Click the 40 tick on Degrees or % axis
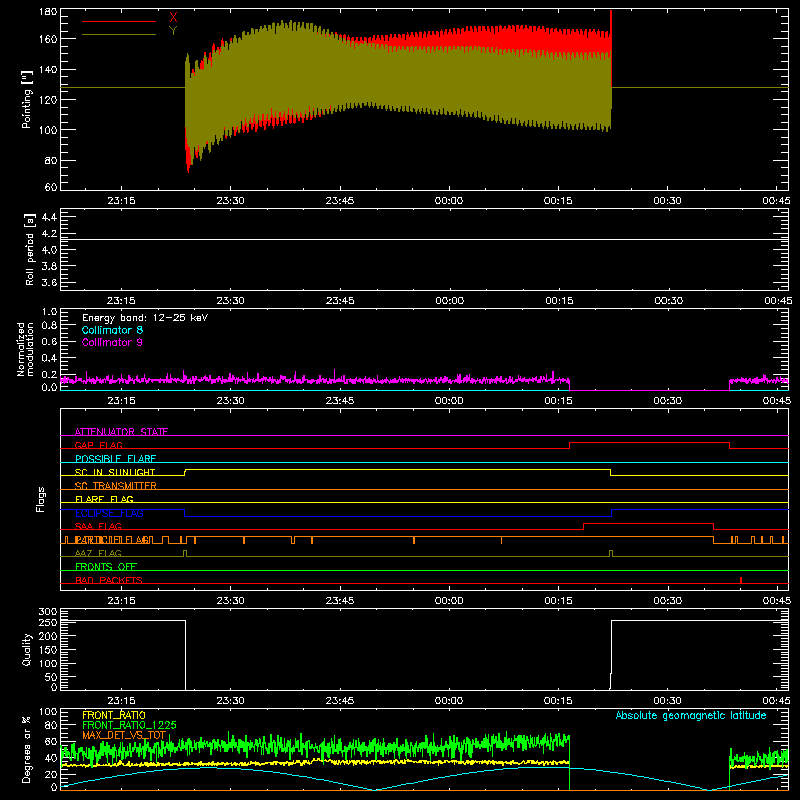Screen dimensions: 800x800 [x=51, y=758]
